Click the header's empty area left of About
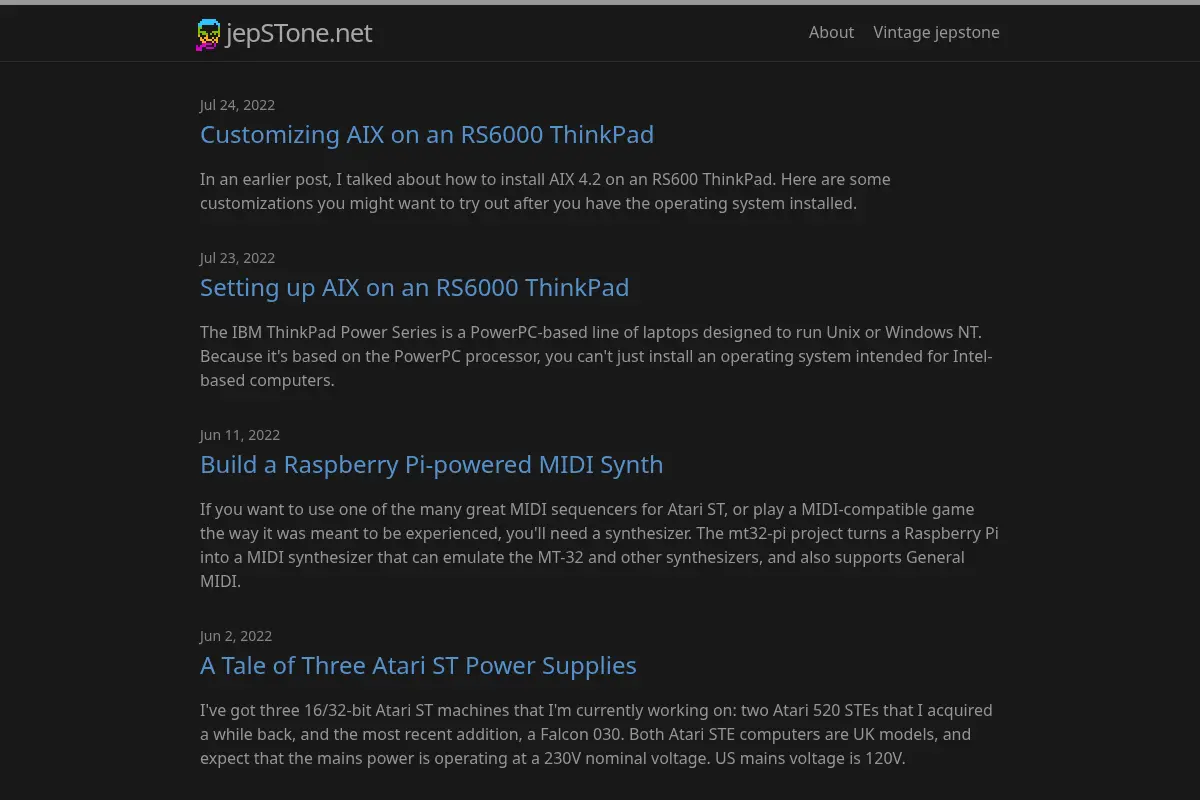Screen dimensions: 1200x800 [590, 33]
